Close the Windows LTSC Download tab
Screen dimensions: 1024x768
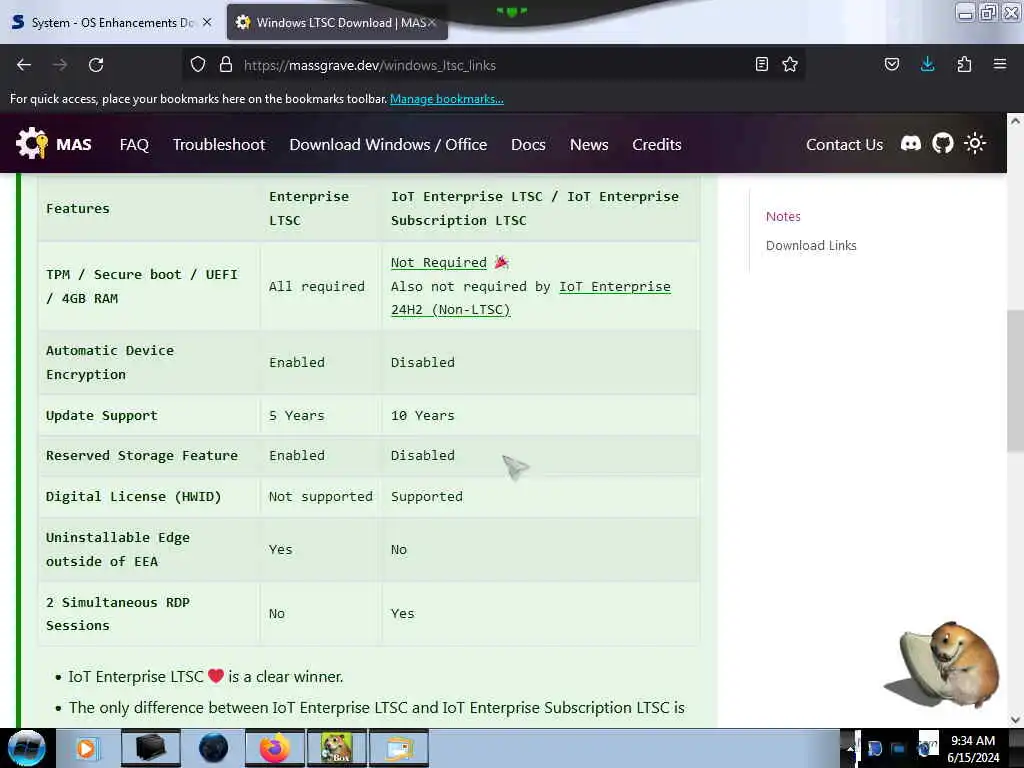pos(432,23)
